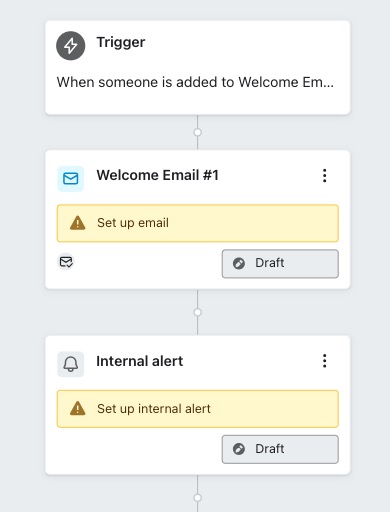
Task: Click the Set up internal alert banner
Action: (x=198, y=409)
